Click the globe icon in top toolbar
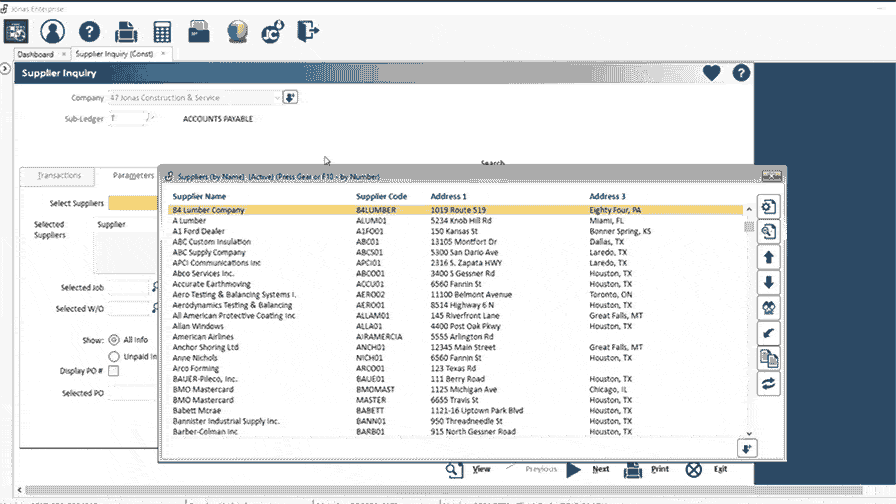This screenshot has width=896, height=504. tap(237, 31)
